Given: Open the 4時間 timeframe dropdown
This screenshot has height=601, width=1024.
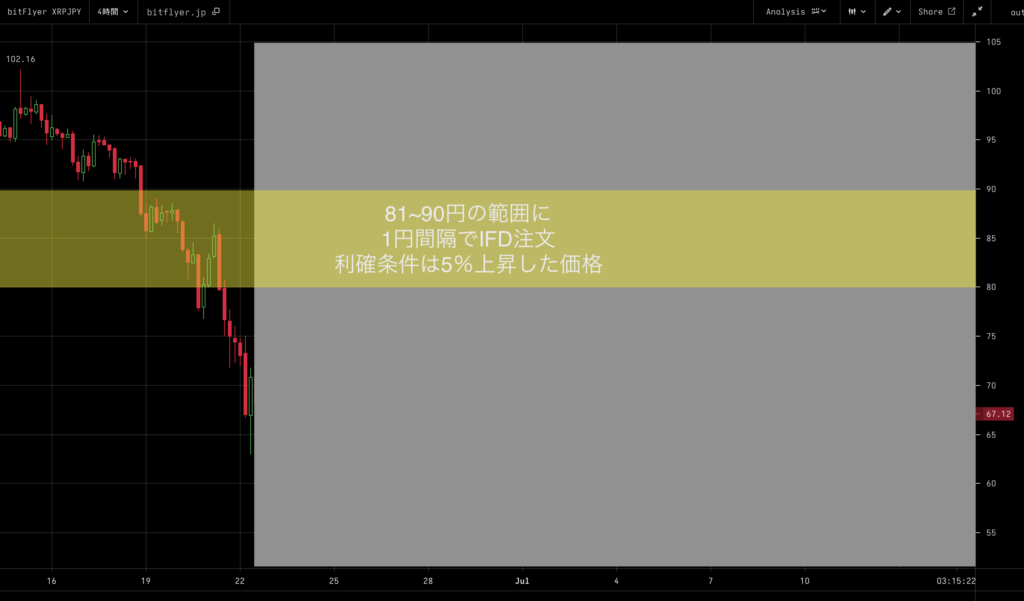Looking at the screenshot, I should pyautogui.click(x=112, y=12).
